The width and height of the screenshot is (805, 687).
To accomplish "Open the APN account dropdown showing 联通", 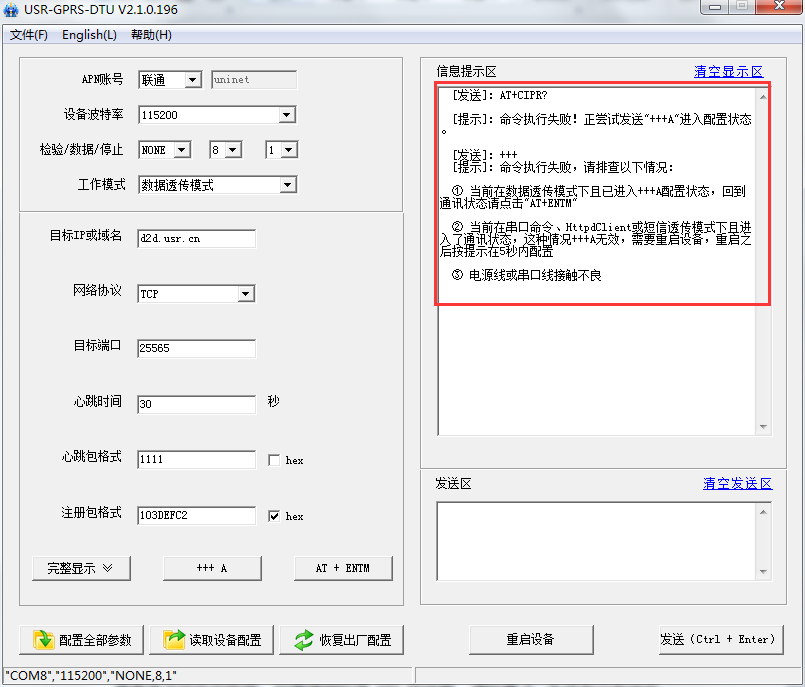I will (194, 79).
